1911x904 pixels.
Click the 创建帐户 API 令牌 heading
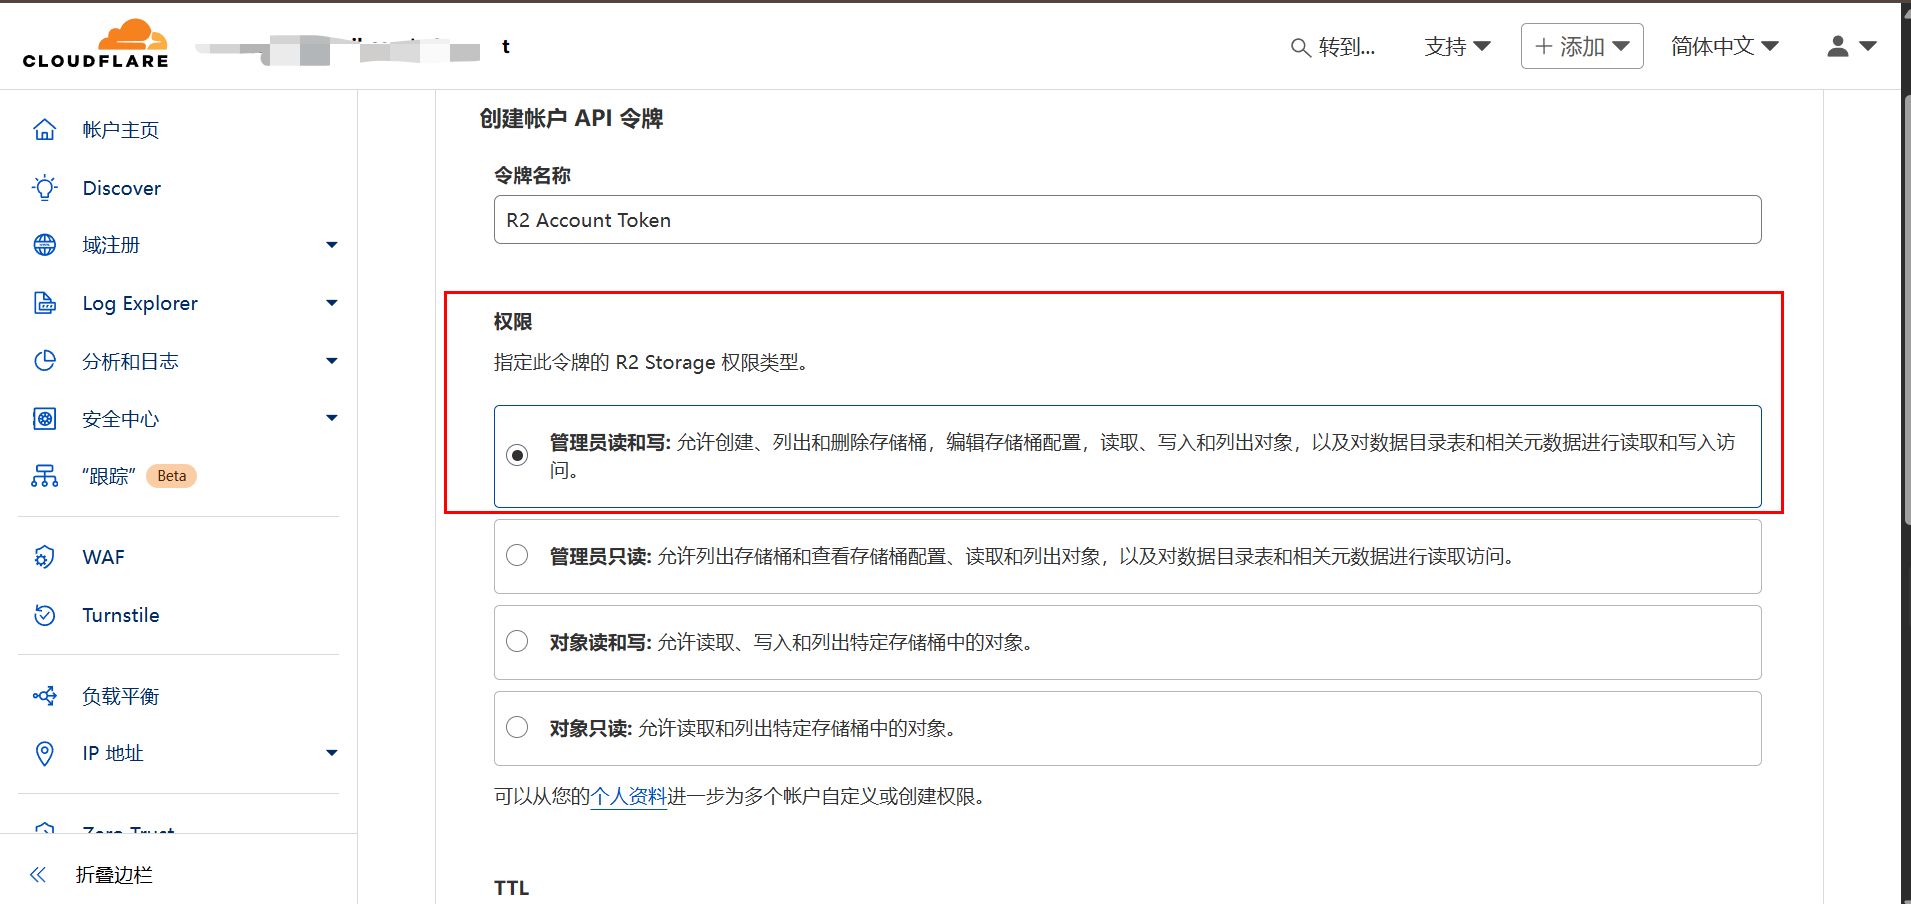point(571,118)
